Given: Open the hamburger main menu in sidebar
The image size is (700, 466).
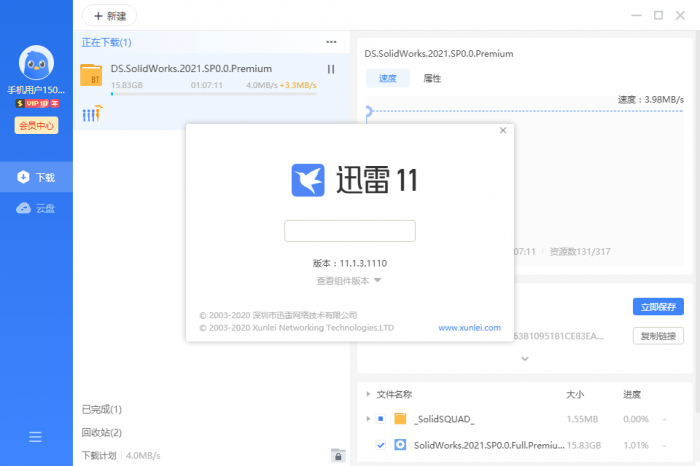Looking at the screenshot, I should pos(36,437).
